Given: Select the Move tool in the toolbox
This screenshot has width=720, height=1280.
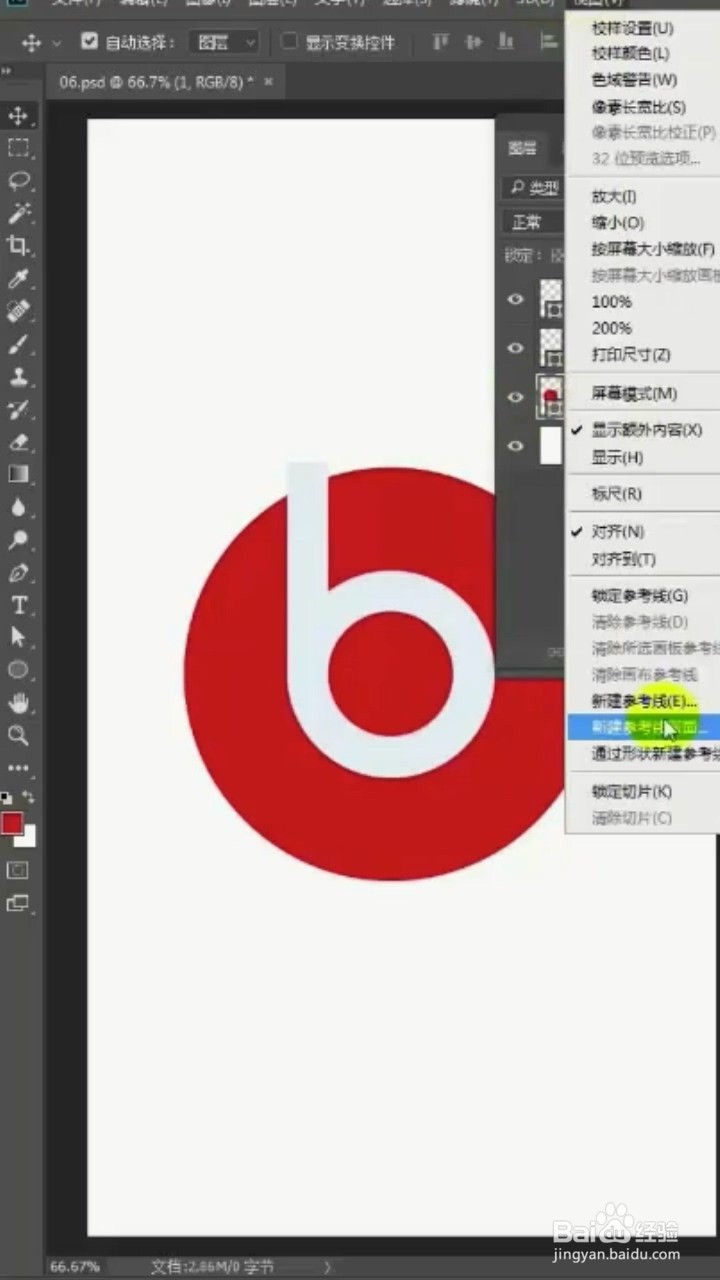Looking at the screenshot, I should pyautogui.click(x=18, y=116).
